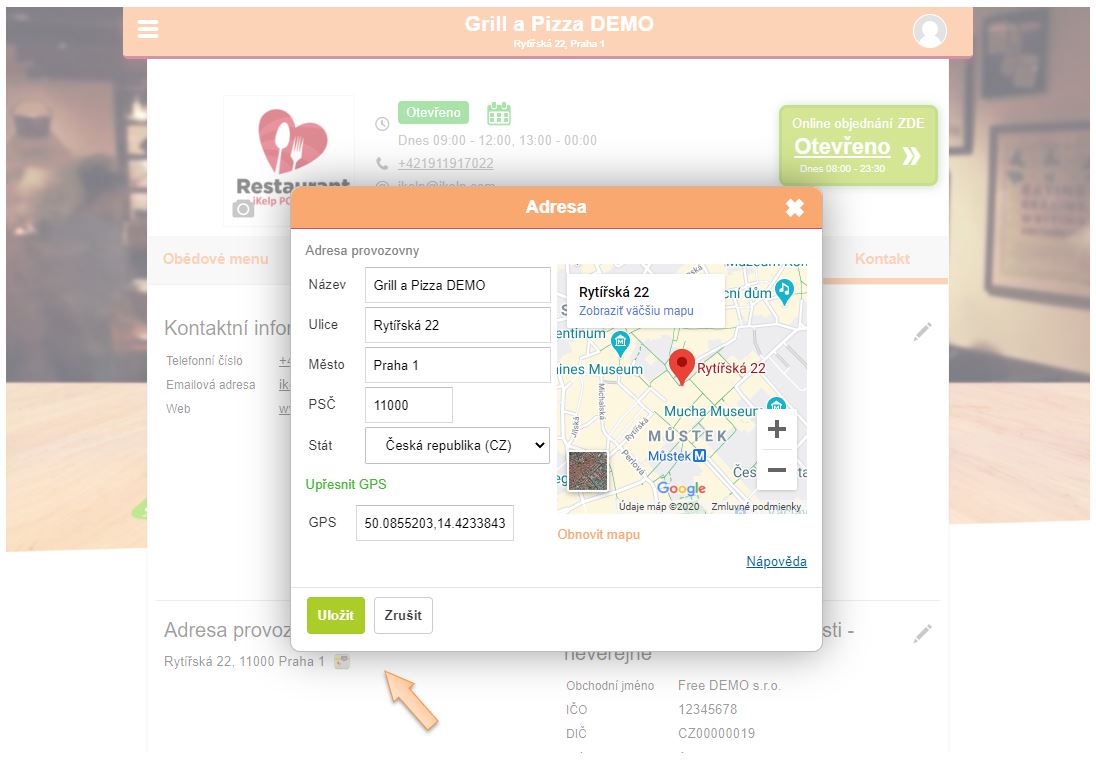The image size is (1096, 761).
Task: Open the Obědové menu tab
Action: pos(215,259)
